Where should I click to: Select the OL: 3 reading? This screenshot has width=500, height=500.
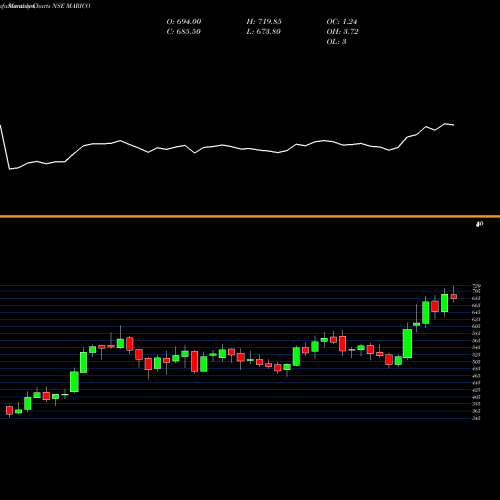tap(336, 42)
